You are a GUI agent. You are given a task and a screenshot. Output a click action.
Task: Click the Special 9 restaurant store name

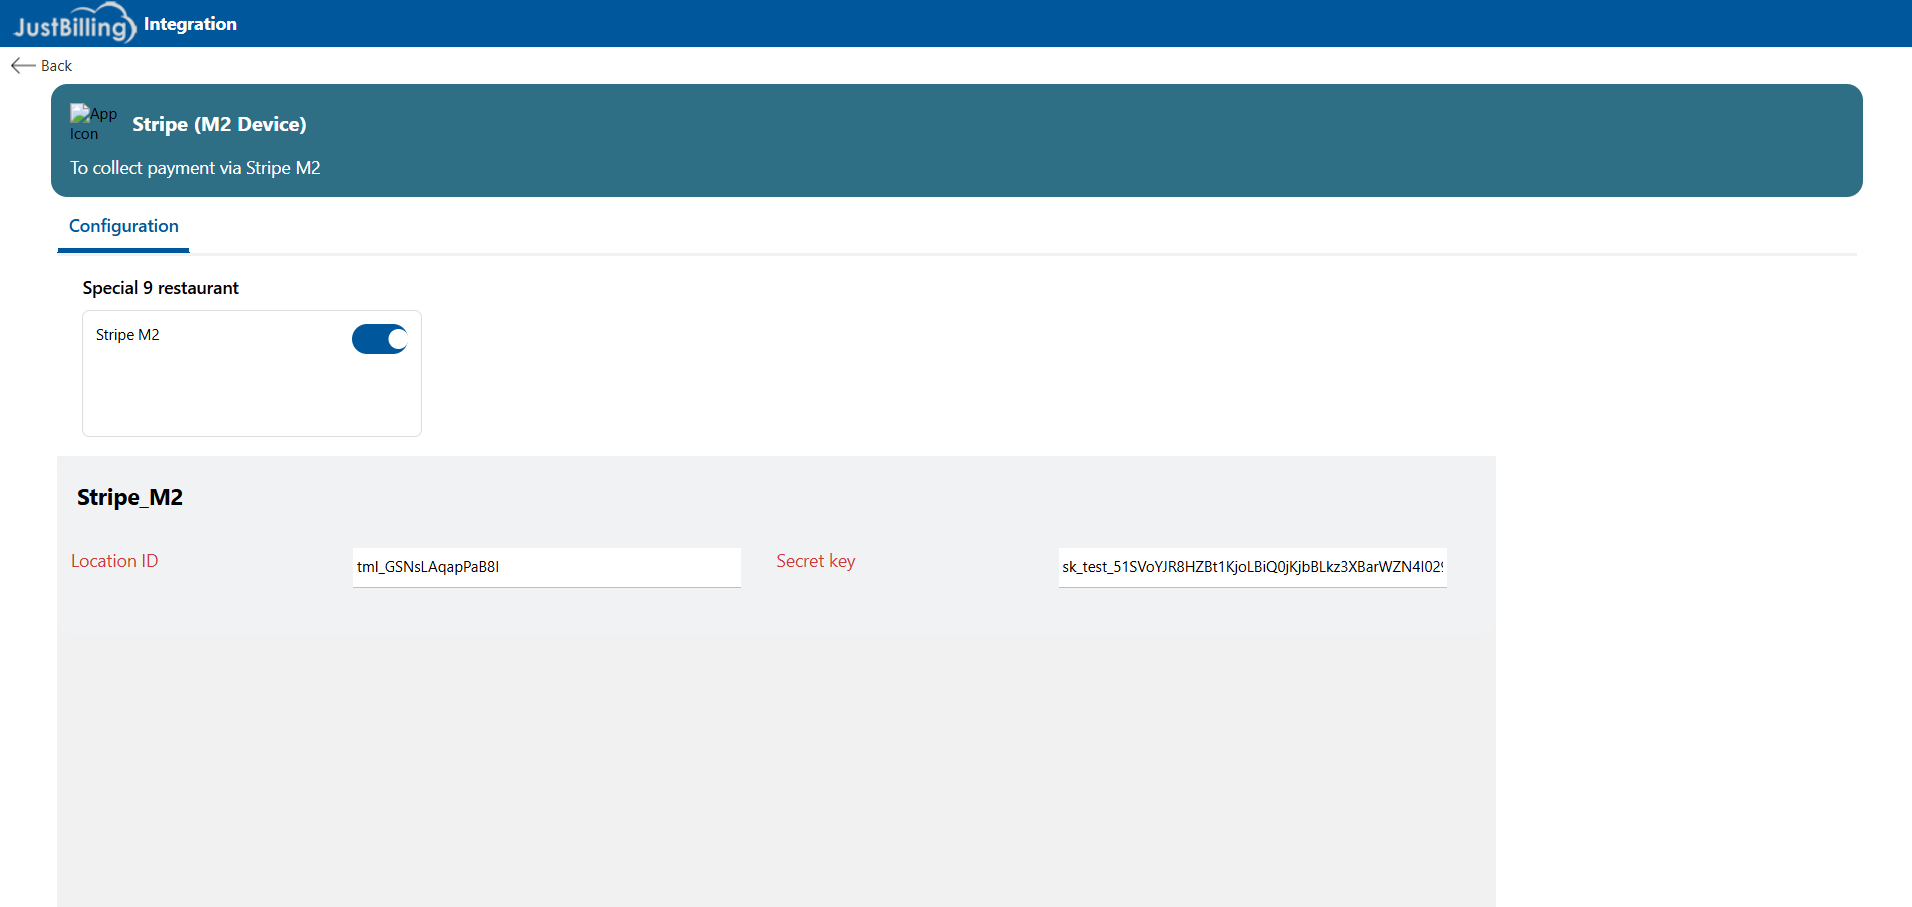[160, 288]
